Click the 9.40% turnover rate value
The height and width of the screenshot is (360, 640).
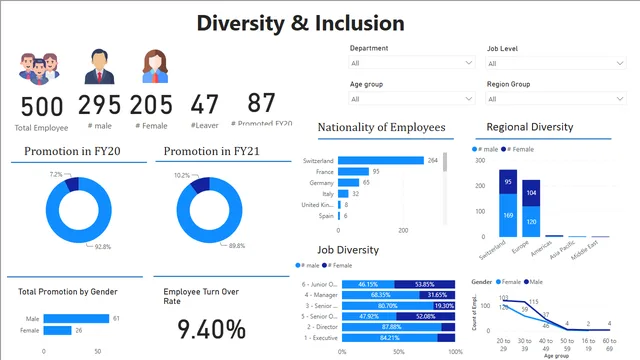tap(211, 329)
